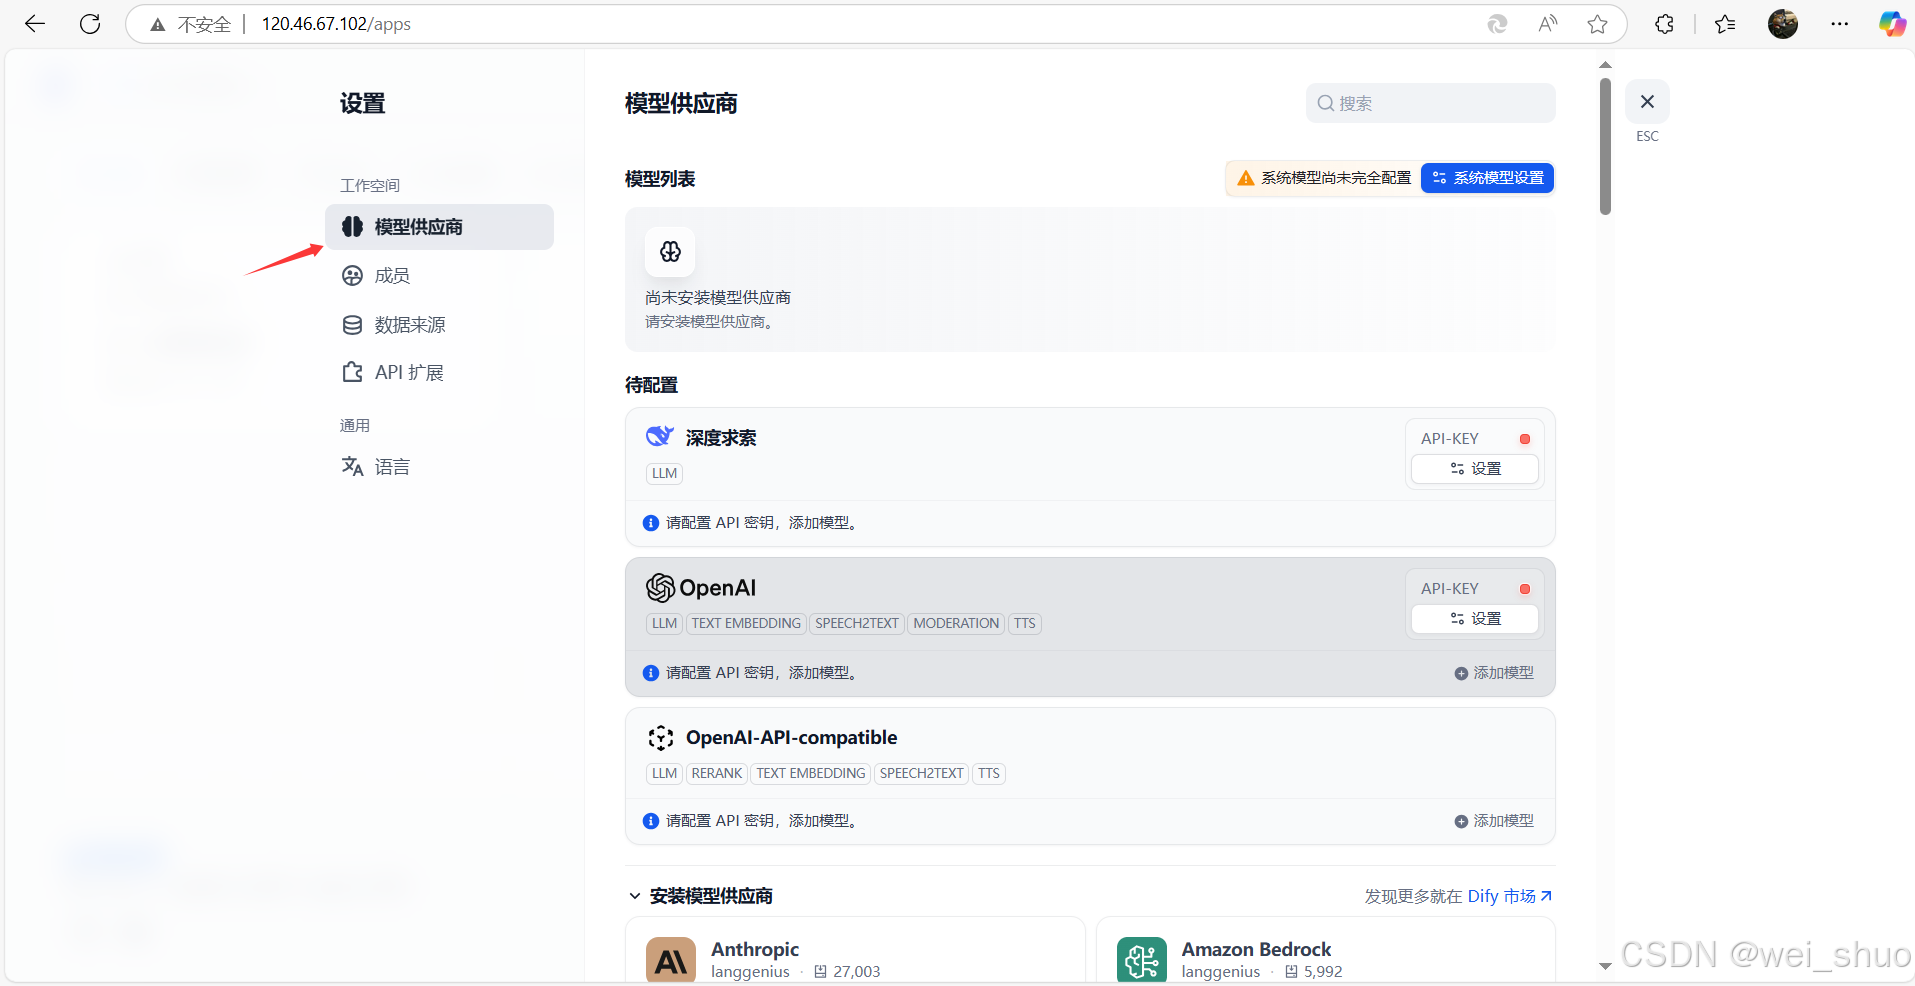Open the Dify 市场 link
The image size is (1915, 986).
(x=1503, y=896)
